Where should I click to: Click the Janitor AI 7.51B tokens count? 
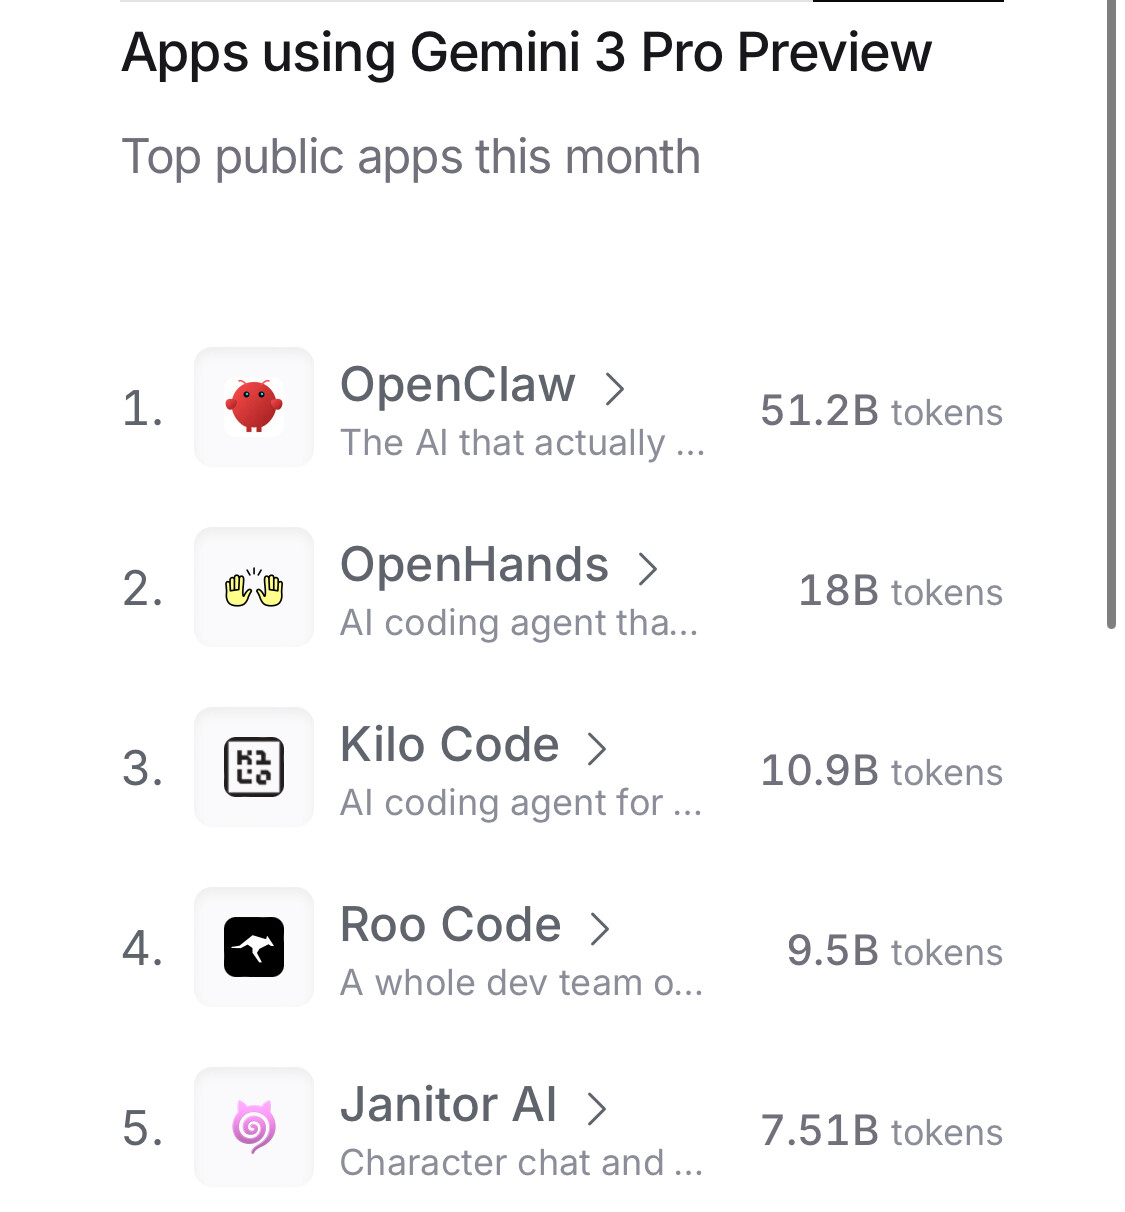[881, 1131]
